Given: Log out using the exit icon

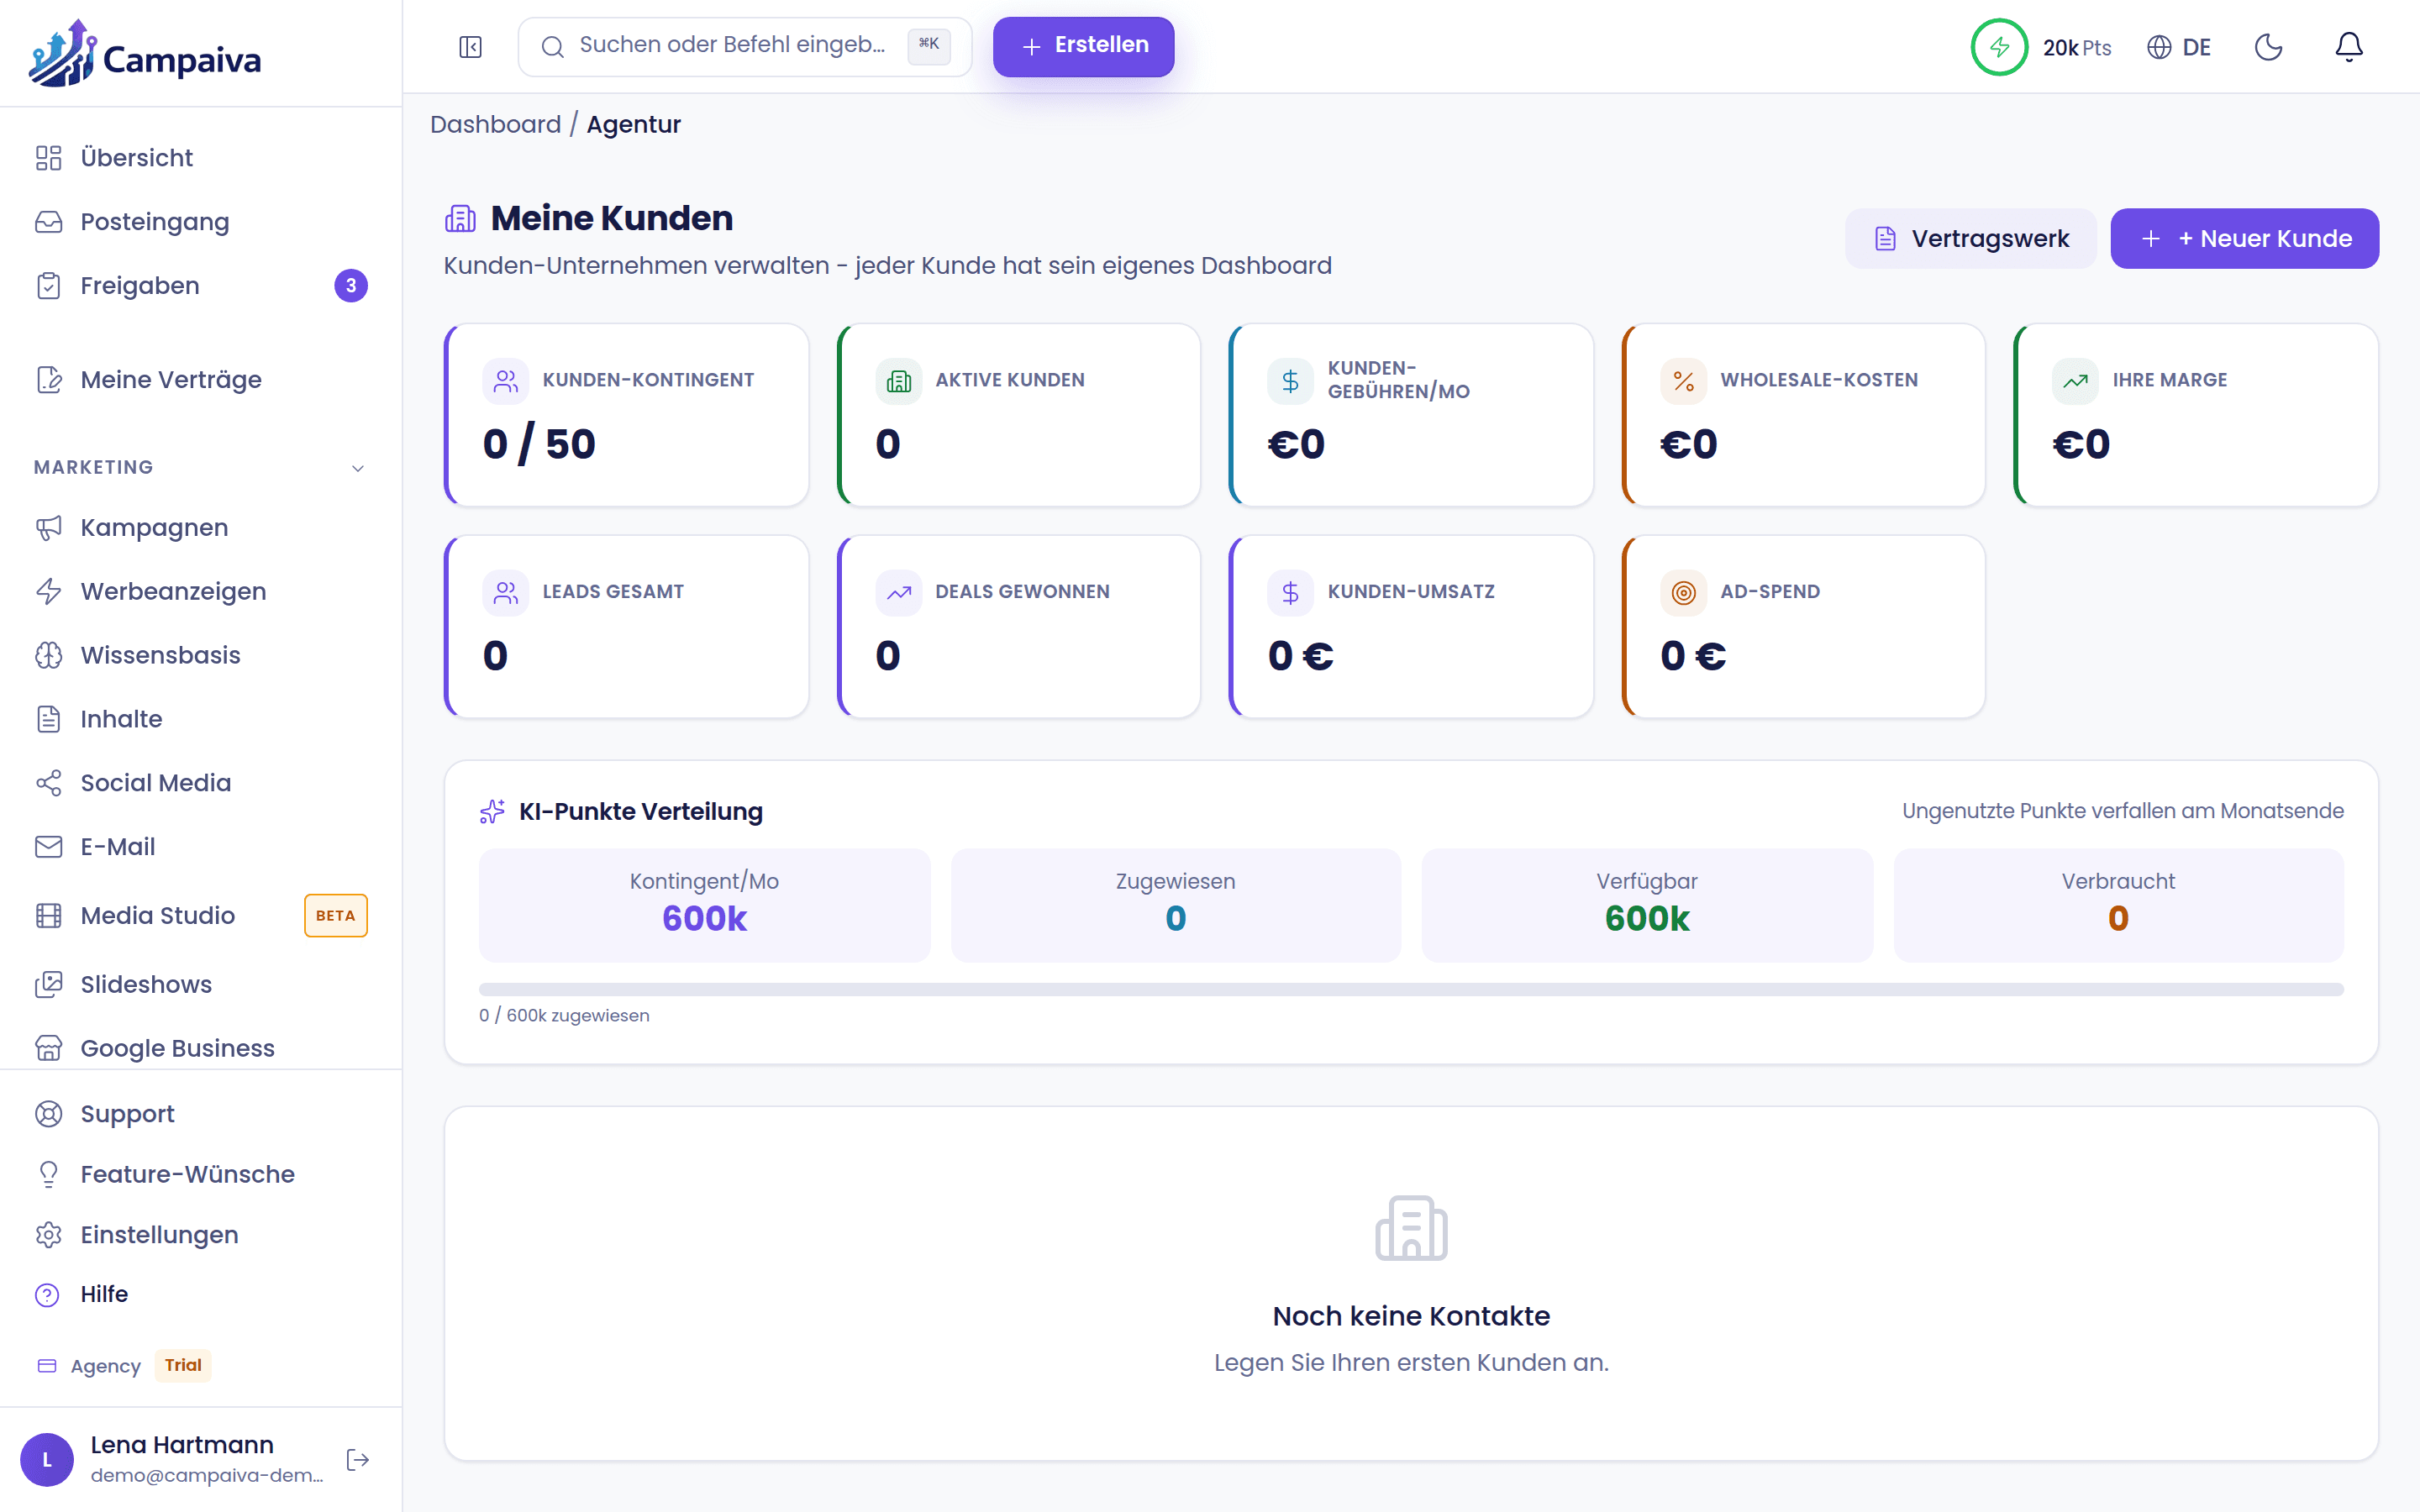Looking at the screenshot, I should (x=357, y=1460).
